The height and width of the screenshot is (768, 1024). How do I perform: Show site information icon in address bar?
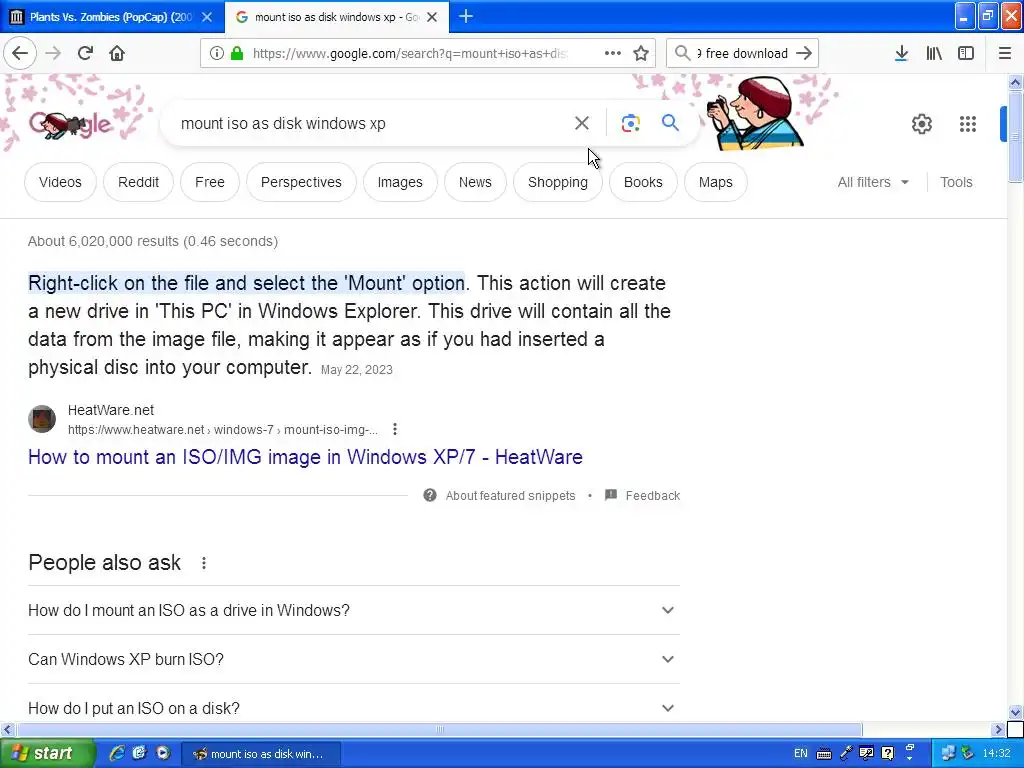217,53
